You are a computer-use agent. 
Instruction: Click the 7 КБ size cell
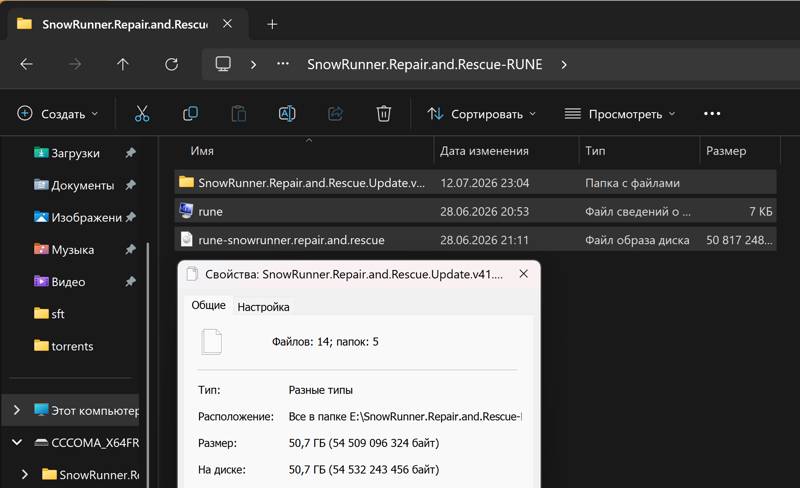click(x=760, y=211)
